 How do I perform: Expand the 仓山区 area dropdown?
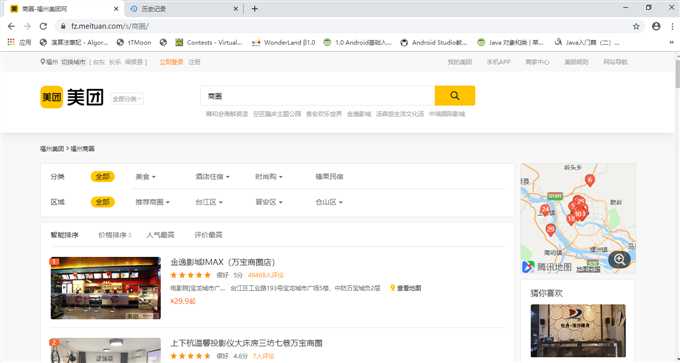tap(329, 202)
